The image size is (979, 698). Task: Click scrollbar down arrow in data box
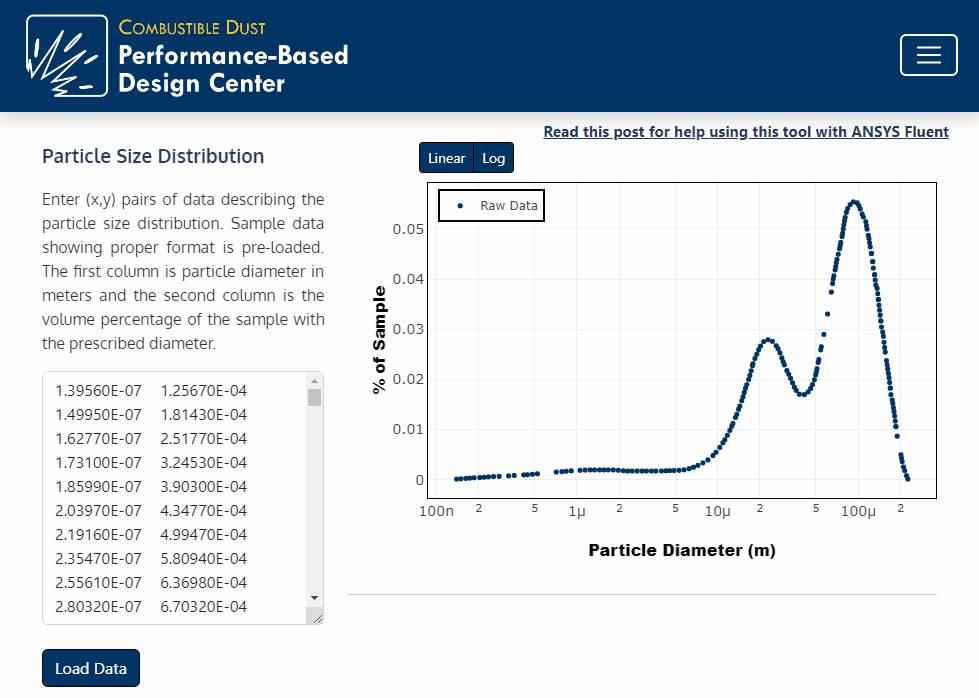[x=315, y=597]
